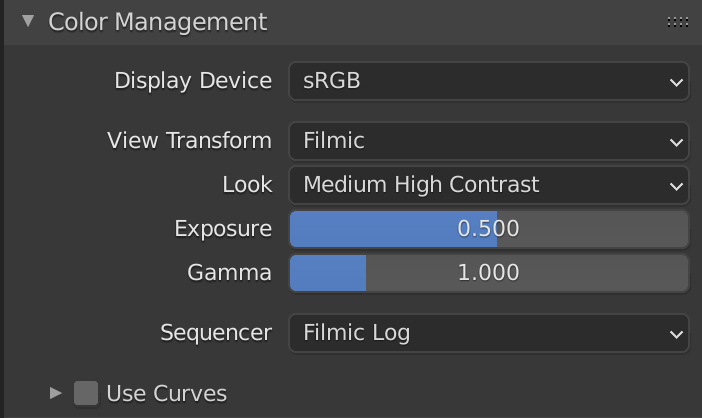Open the Sequencer Filmic Log dropdown
Screen dimensions: 702x418
(488, 333)
